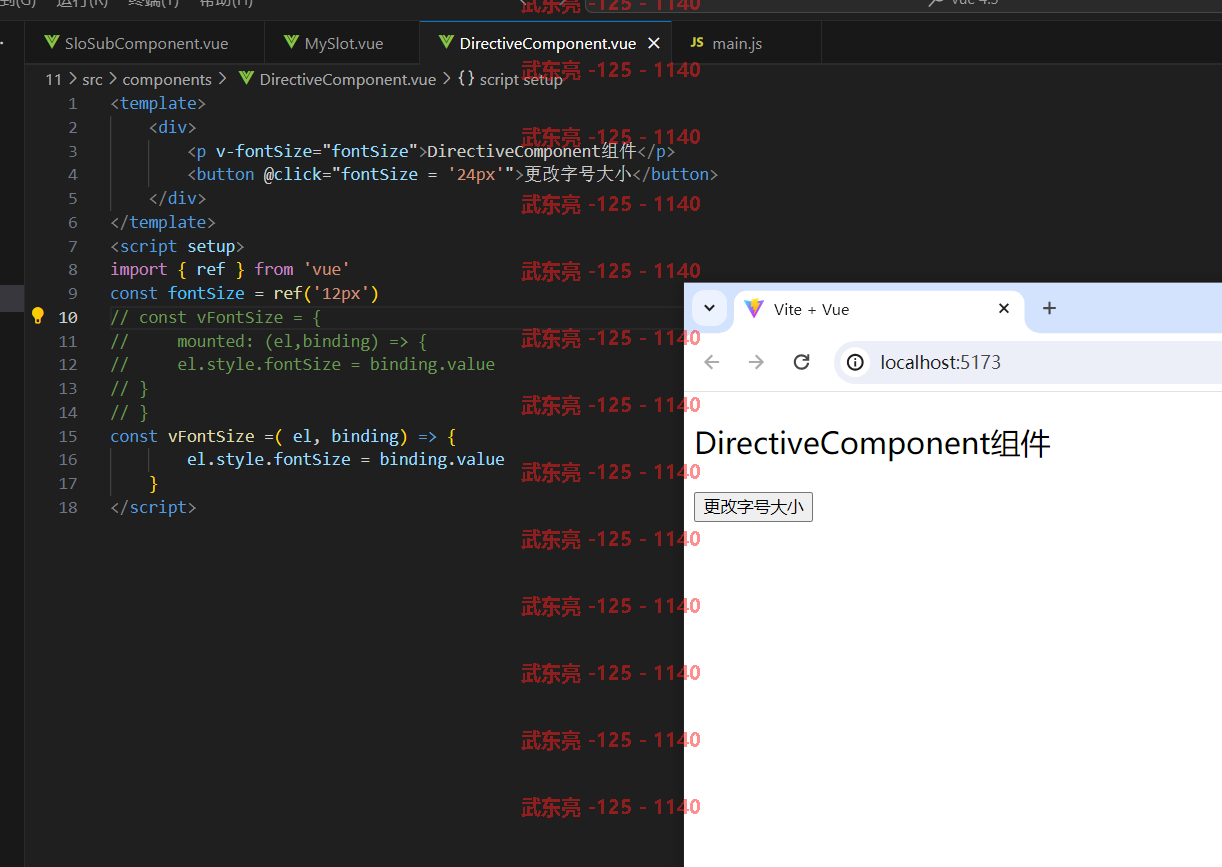Screen dimensions: 1222x867
Task: Click the lightbulb code action icon
Action: [38, 316]
